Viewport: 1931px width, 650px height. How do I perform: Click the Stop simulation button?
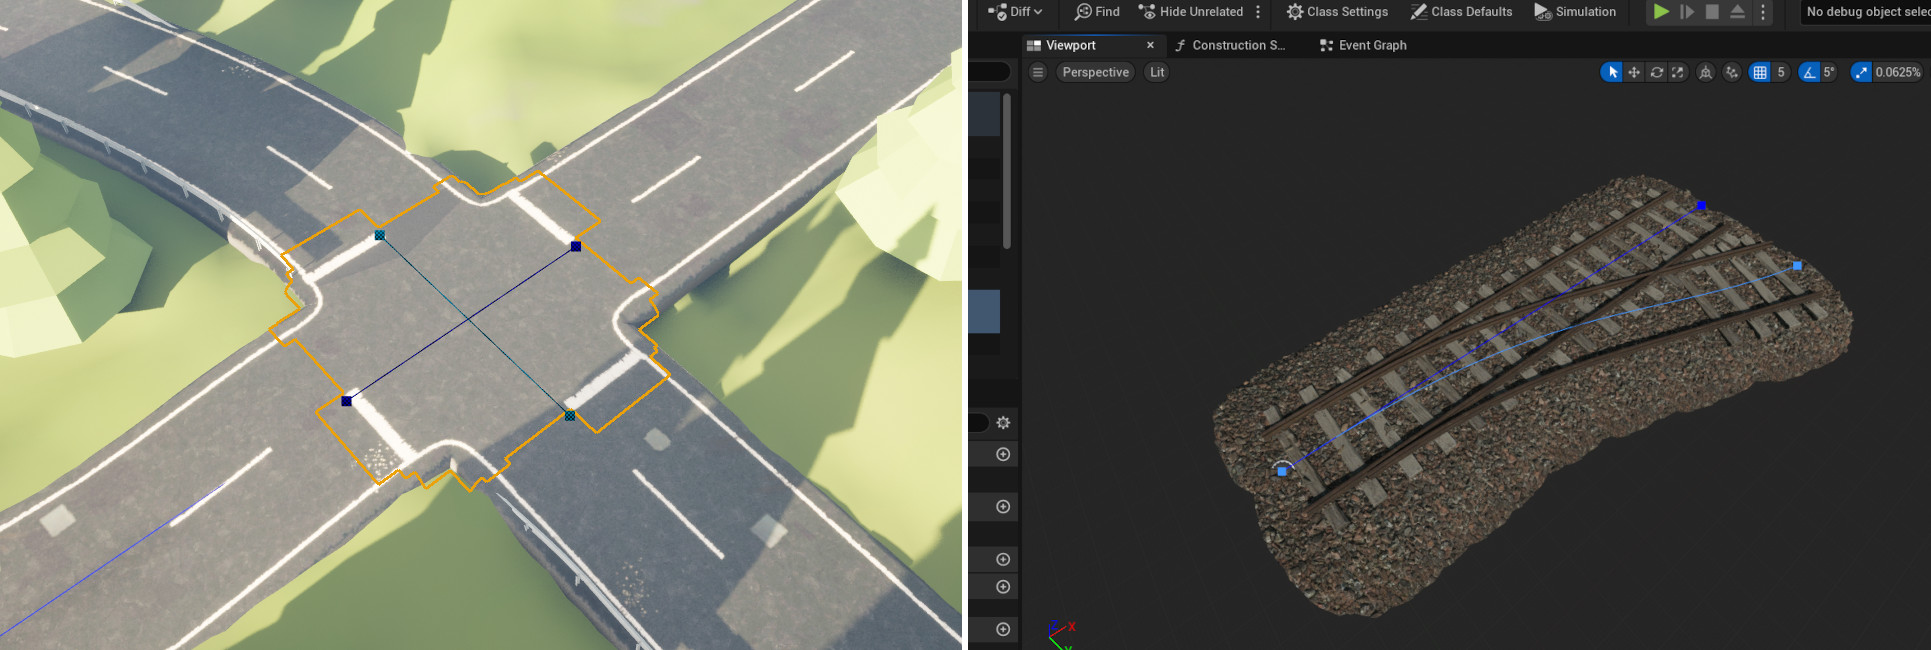coord(1712,12)
